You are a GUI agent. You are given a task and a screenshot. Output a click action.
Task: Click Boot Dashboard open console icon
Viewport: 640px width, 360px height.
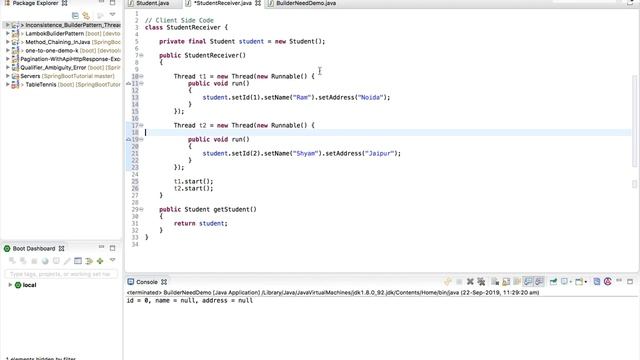click(56, 261)
